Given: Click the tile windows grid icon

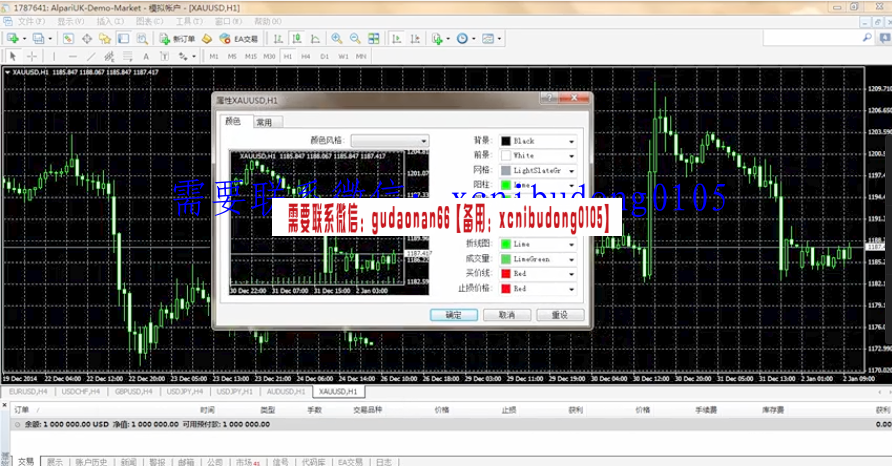Looking at the screenshot, I should pos(374,39).
